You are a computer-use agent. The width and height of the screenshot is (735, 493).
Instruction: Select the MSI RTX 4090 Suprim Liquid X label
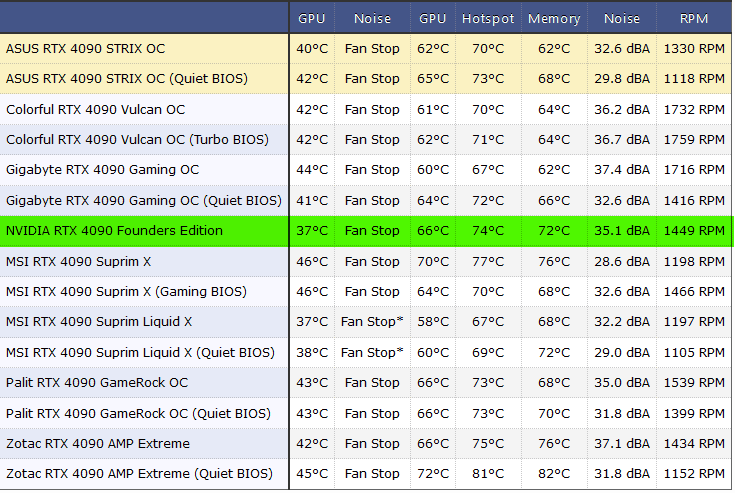point(99,321)
